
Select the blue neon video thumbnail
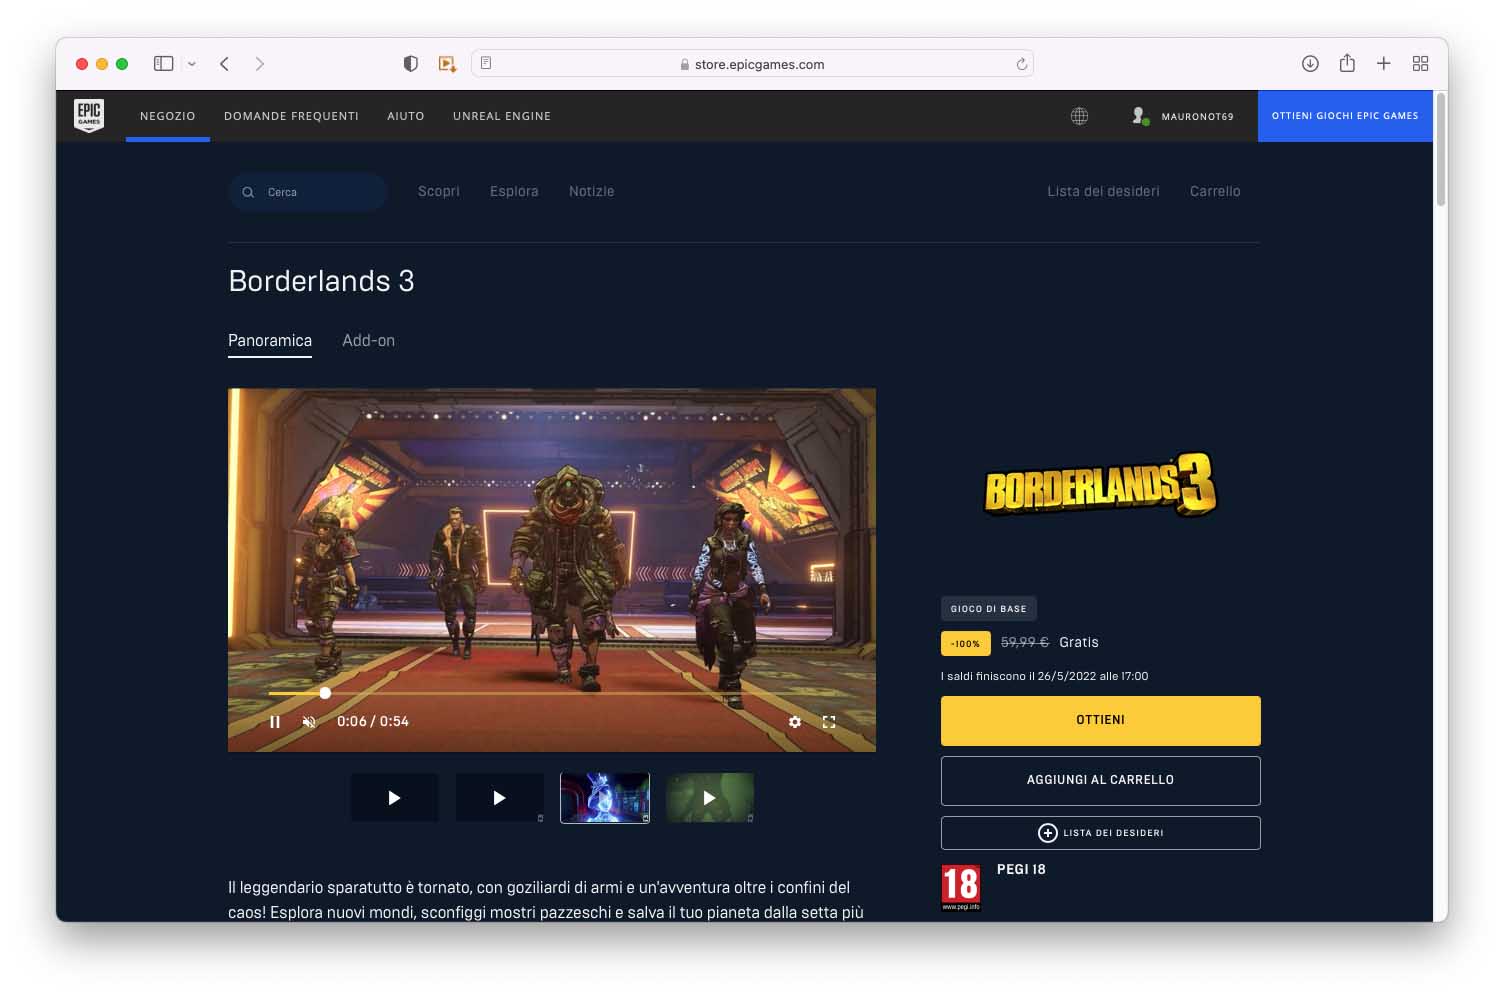[605, 798]
